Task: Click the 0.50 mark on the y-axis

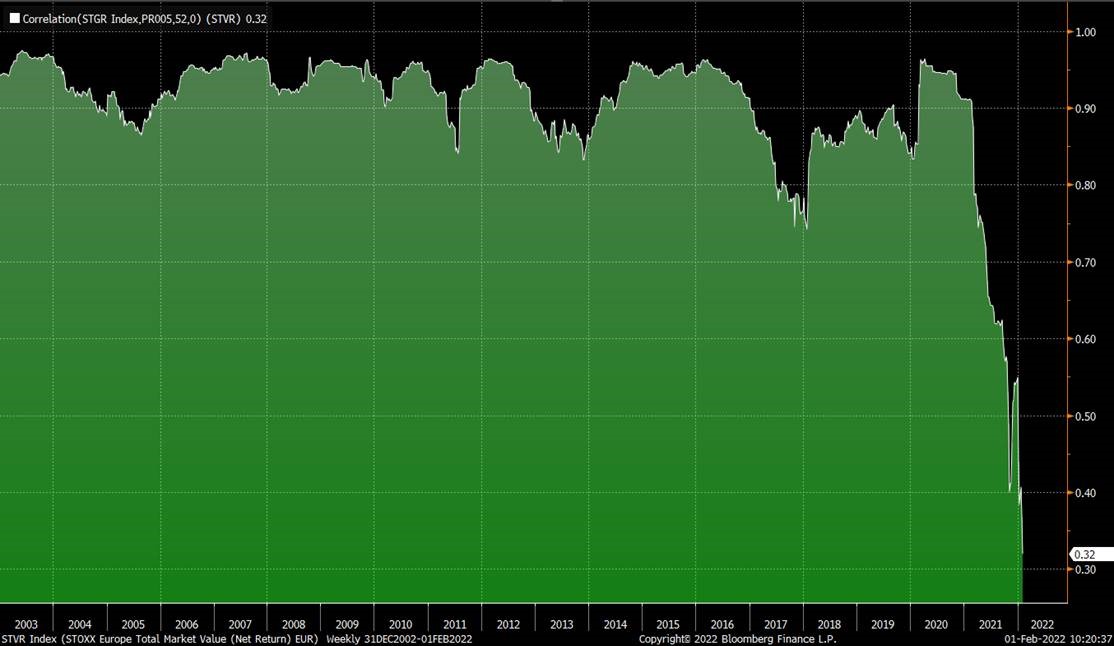Action: 1086,416
